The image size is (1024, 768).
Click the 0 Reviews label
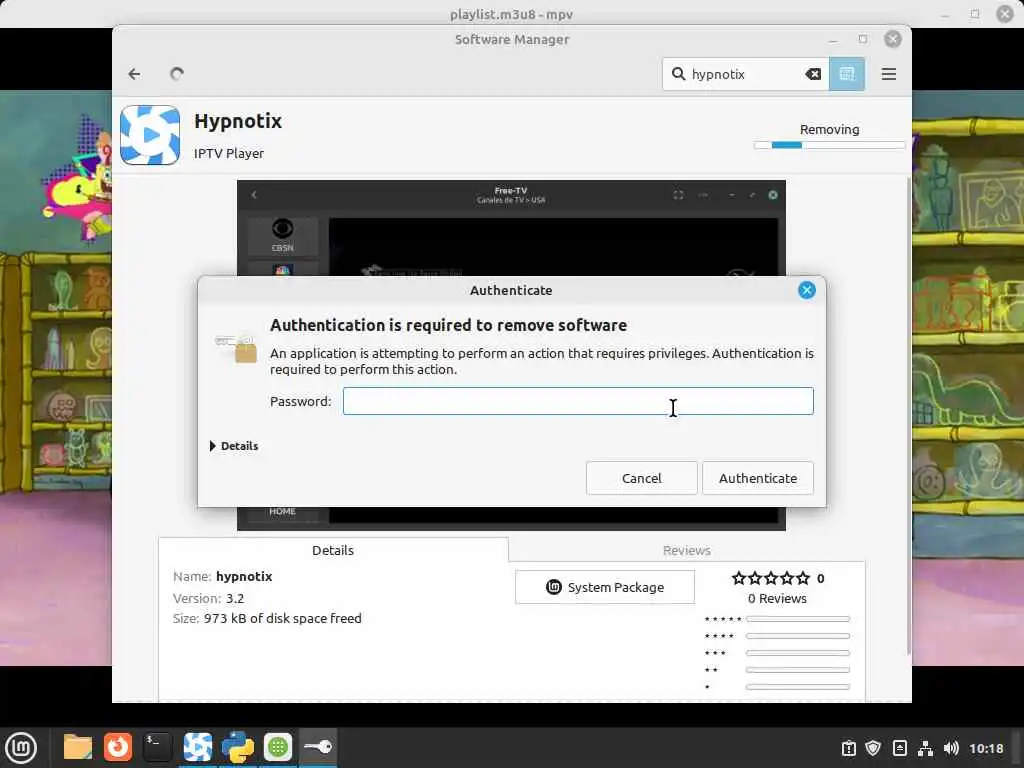777,598
